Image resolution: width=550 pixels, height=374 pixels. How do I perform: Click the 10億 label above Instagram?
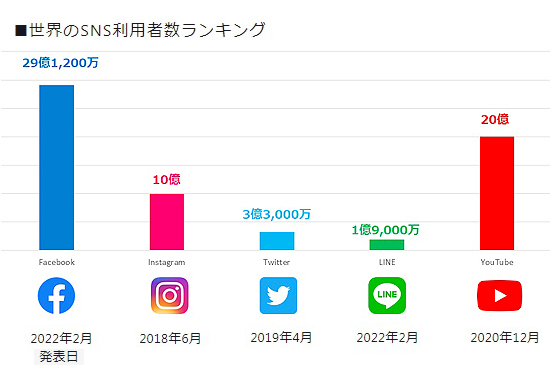coord(167,180)
